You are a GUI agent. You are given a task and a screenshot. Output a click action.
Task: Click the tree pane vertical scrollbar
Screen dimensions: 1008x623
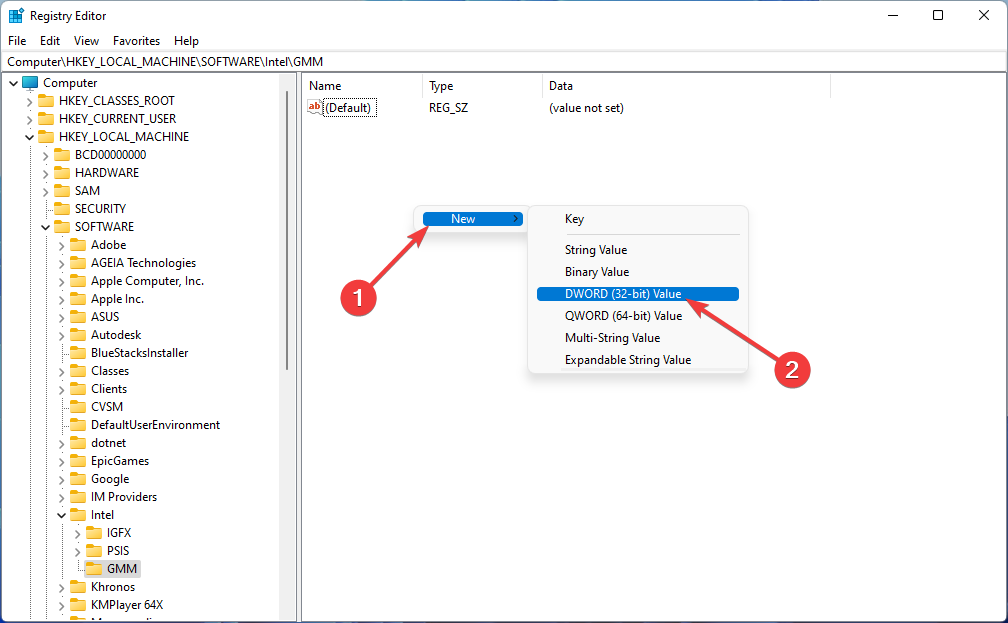[x=288, y=250]
